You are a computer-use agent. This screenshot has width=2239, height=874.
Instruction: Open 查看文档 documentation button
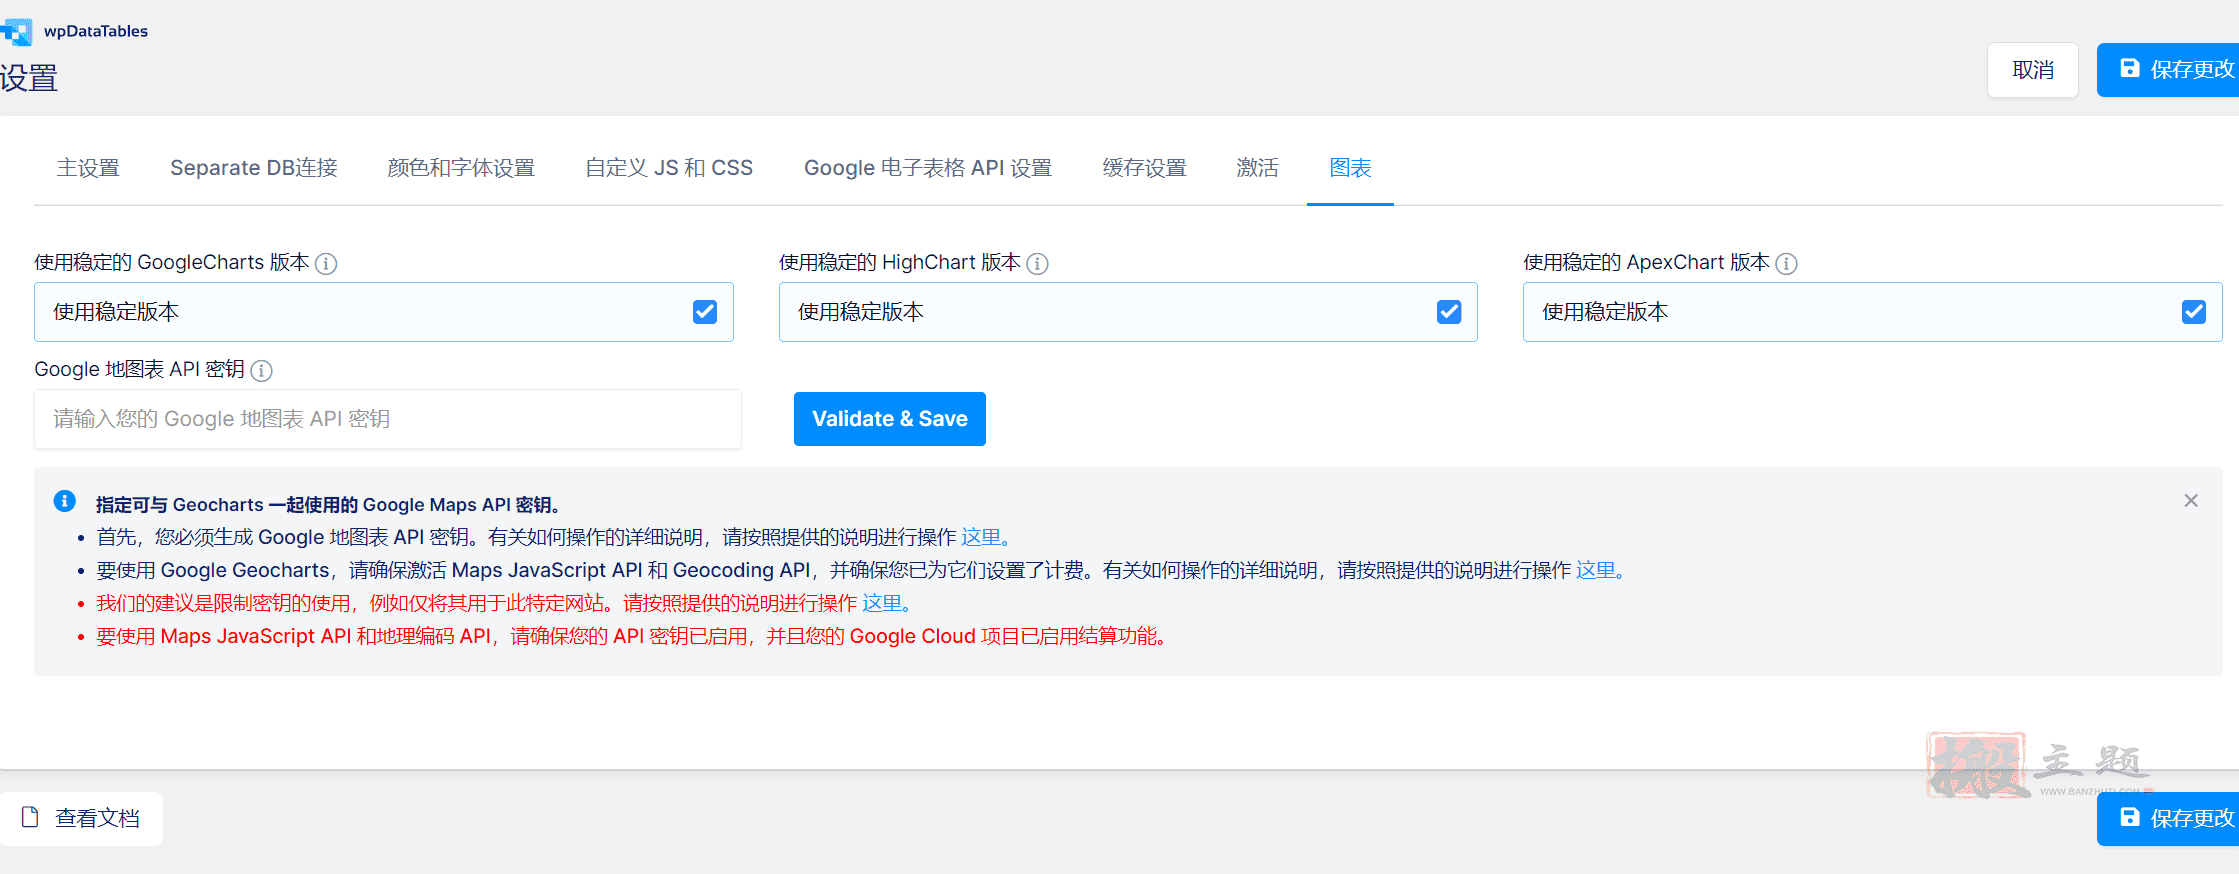pos(81,819)
